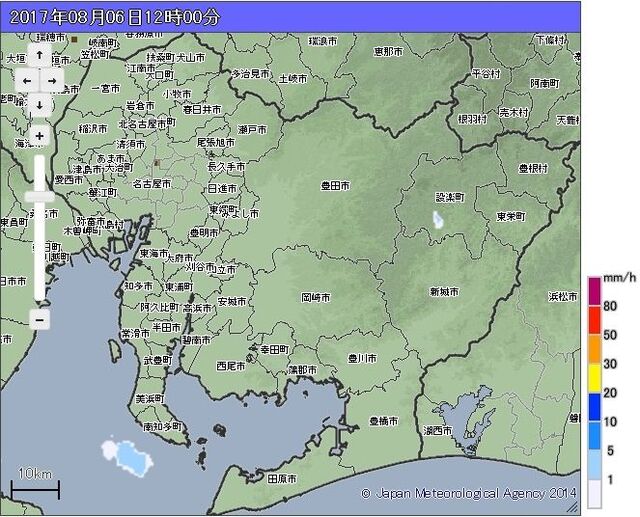The height and width of the screenshot is (517, 640).
Task: Click the 豊川市 map label
Action: tap(362, 358)
